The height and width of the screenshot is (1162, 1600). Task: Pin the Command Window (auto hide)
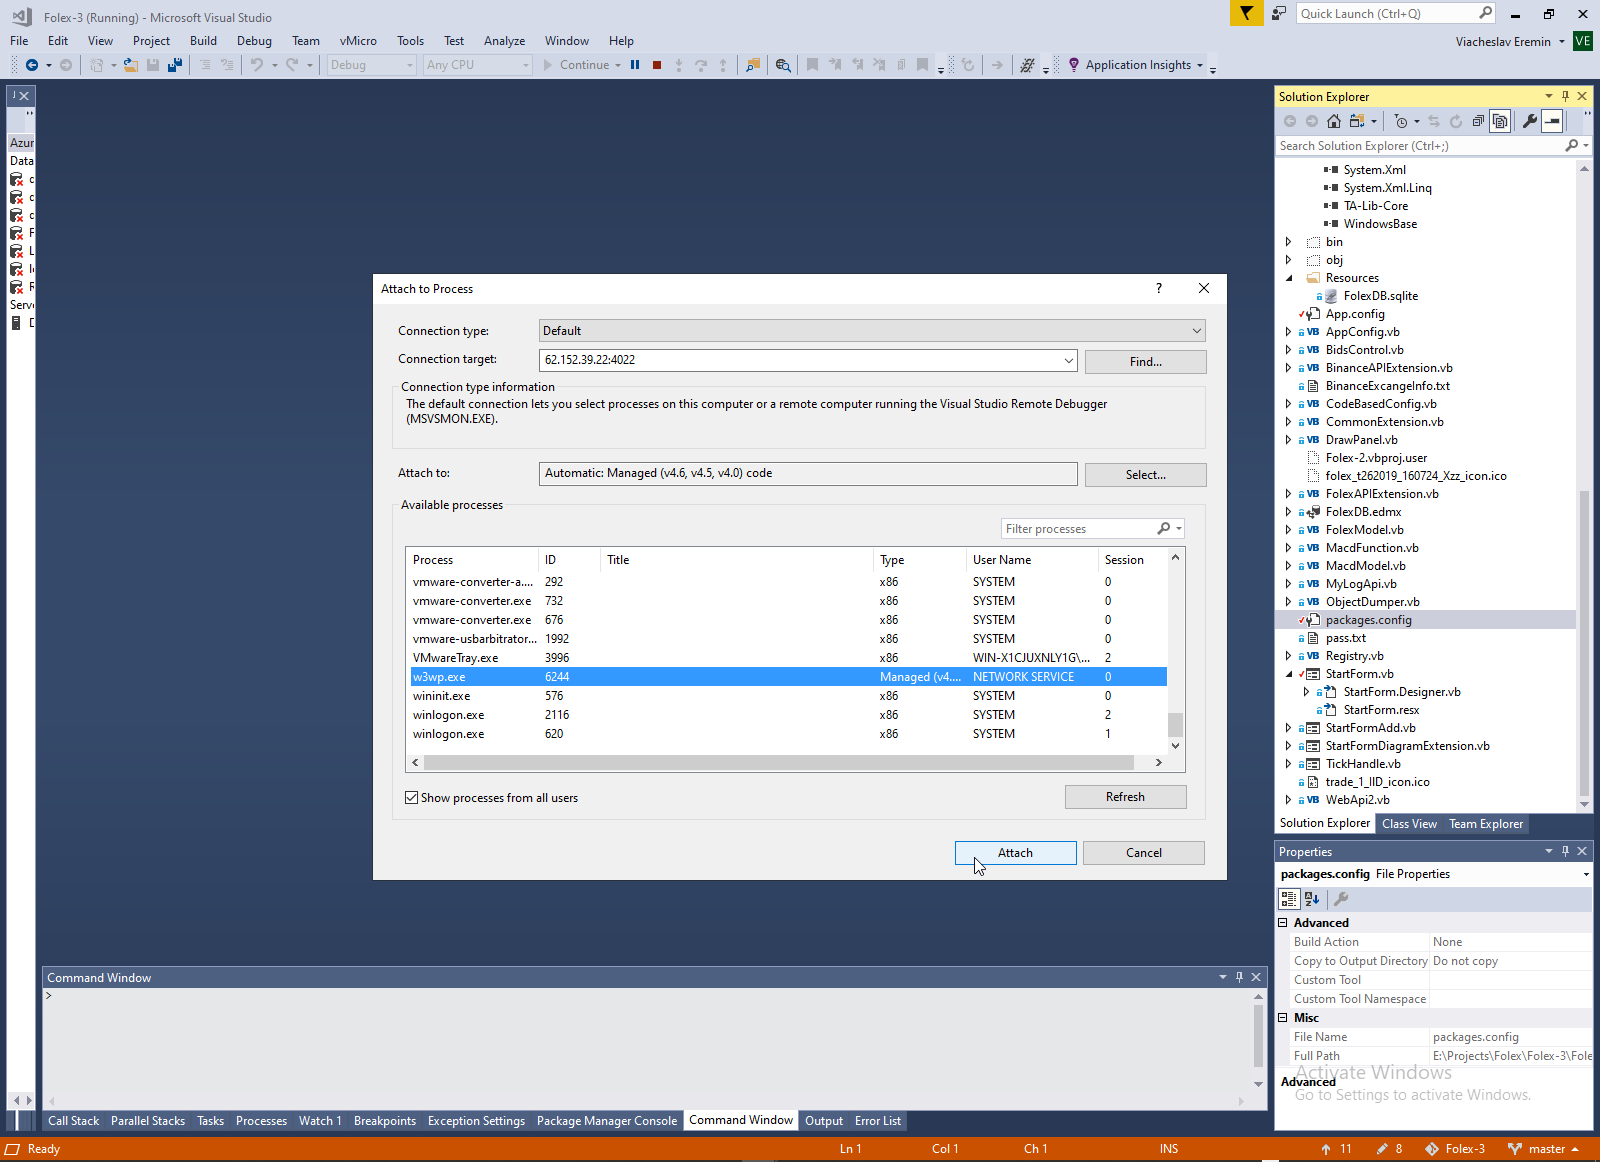click(1239, 977)
